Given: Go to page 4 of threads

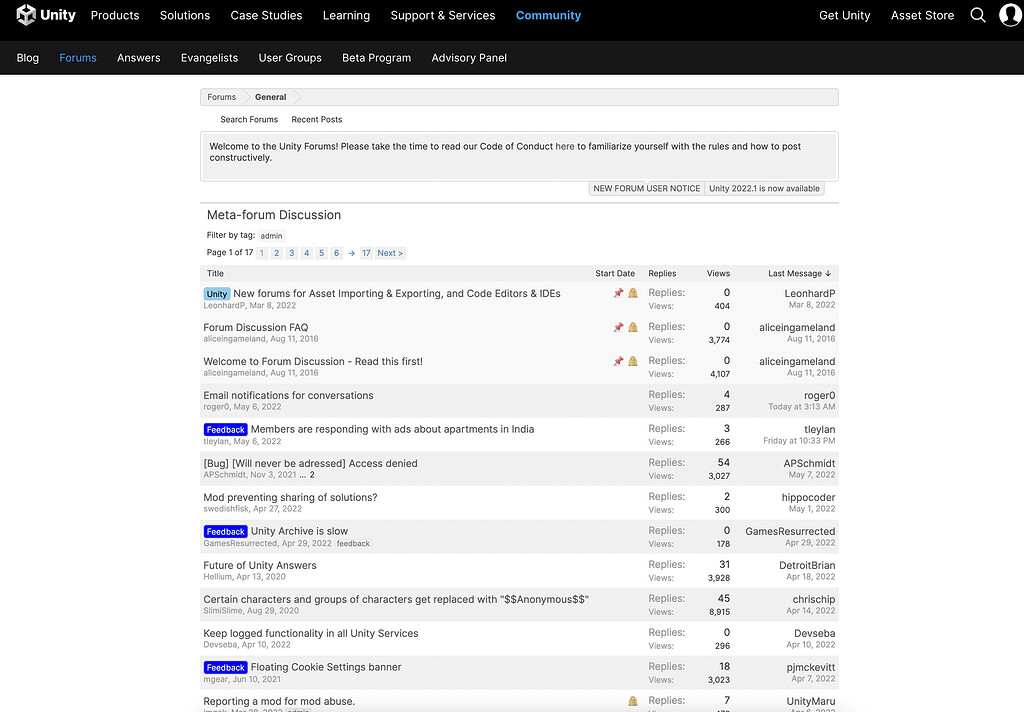Looking at the screenshot, I should pyautogui.click(x=306, y=253).
